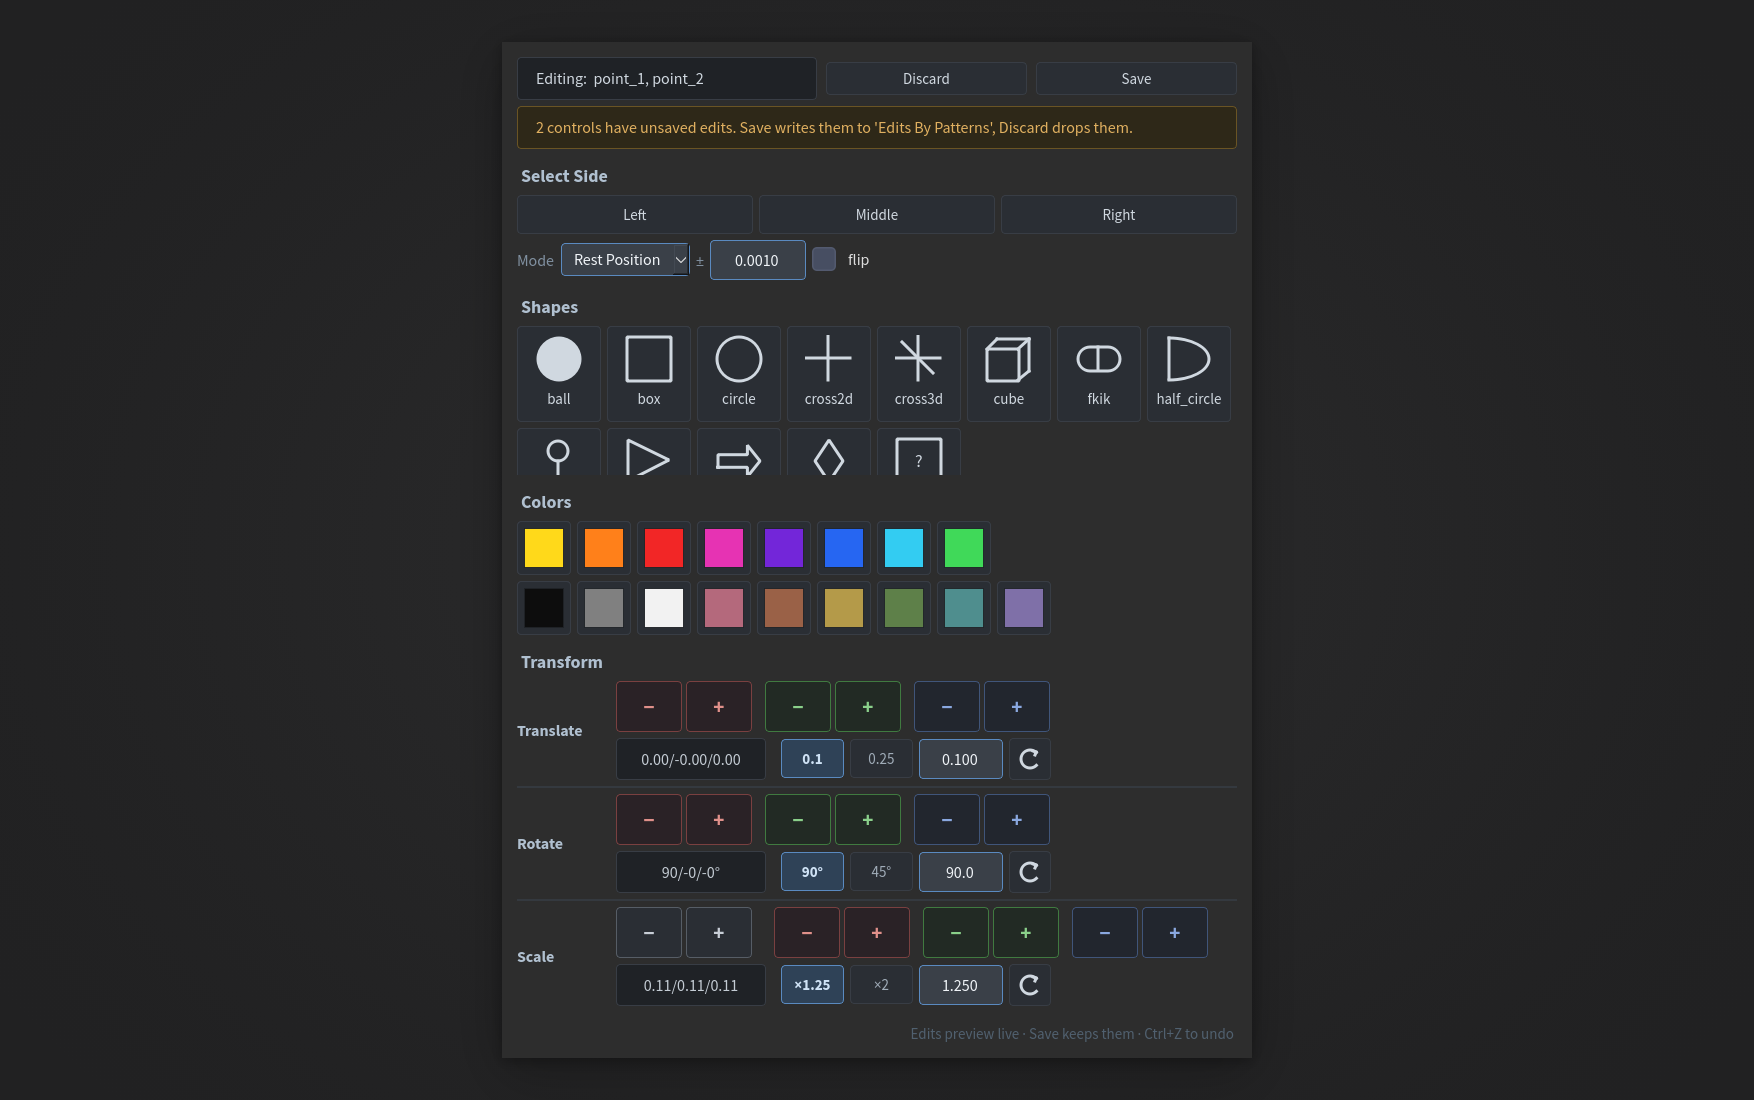Increase Translate on the red axis
Image resolution: width=1754 pixels, height=1100 pixels.
click(x=719, y=707)
